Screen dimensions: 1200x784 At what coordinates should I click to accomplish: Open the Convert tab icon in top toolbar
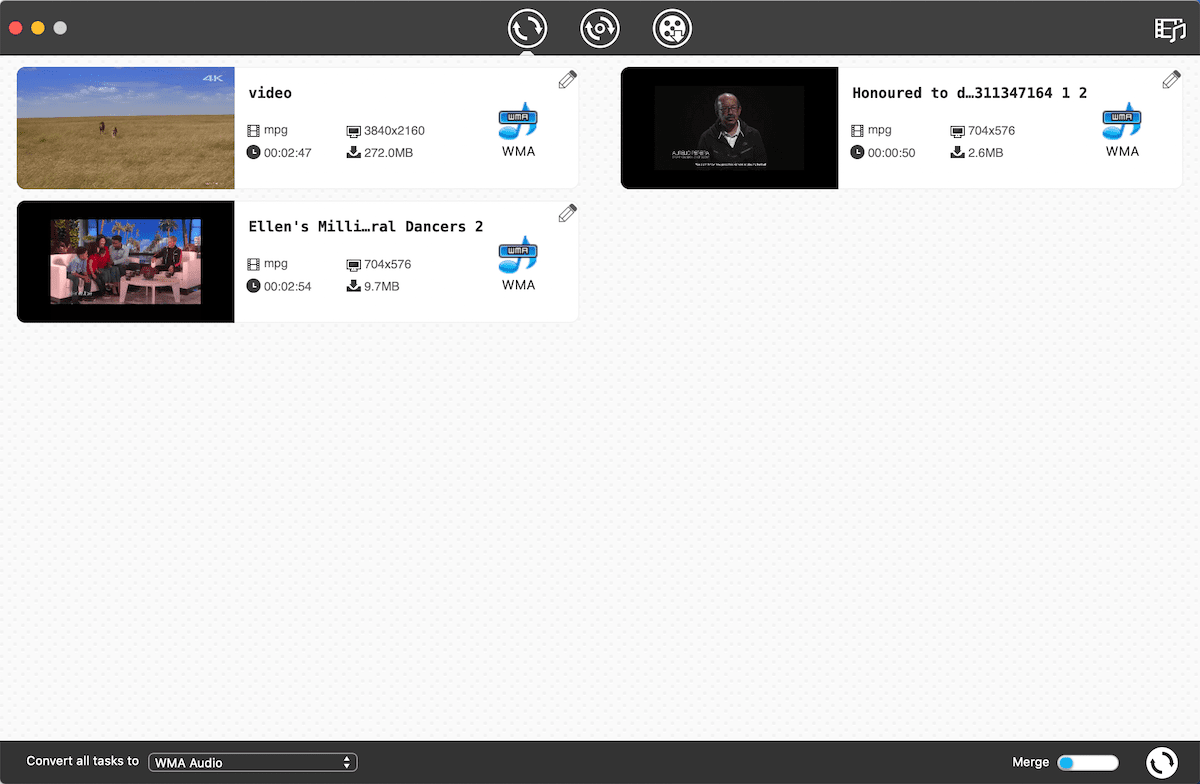click(x=527, y=29)
